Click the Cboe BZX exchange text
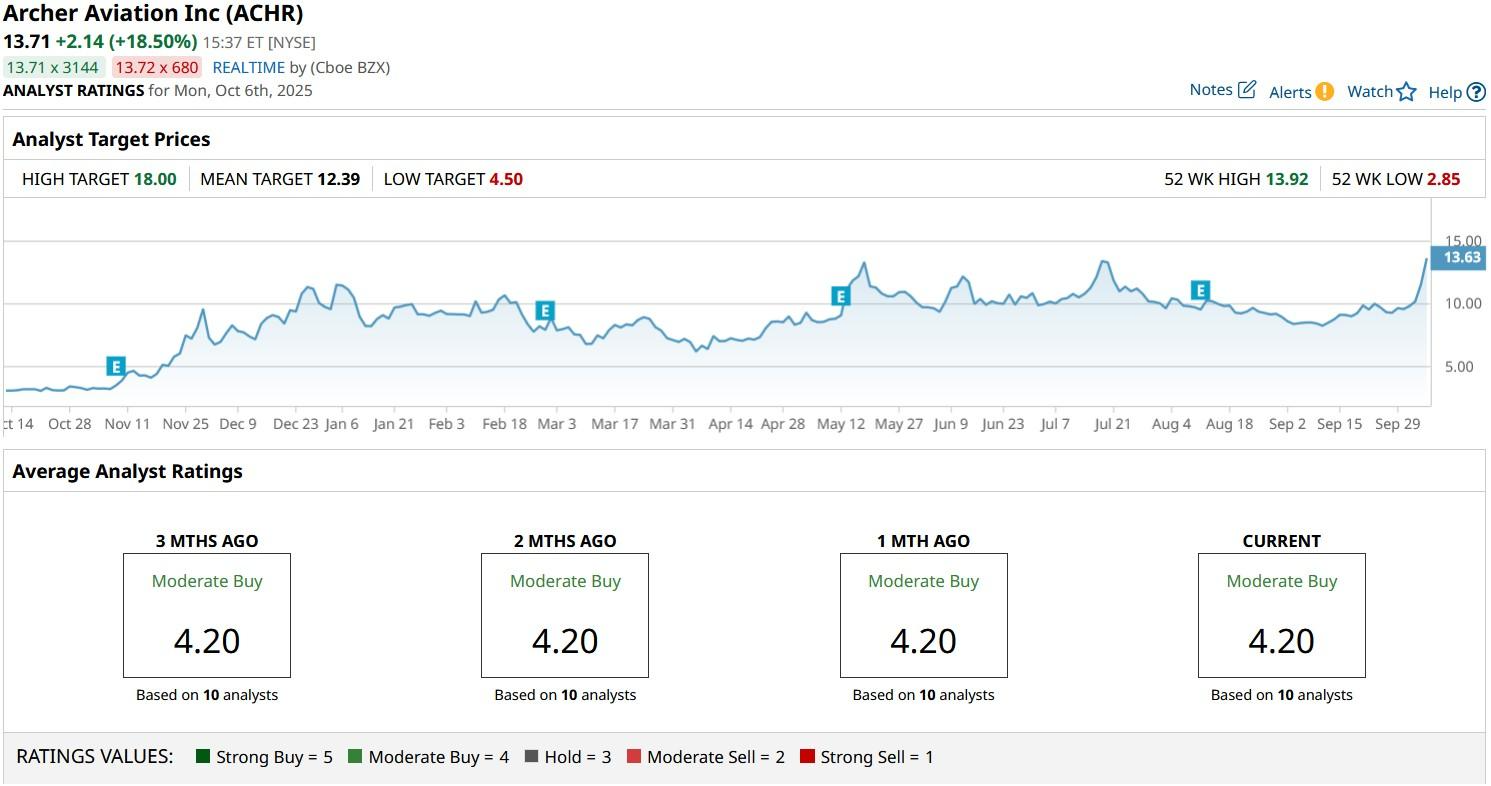 tap(350, 67)
